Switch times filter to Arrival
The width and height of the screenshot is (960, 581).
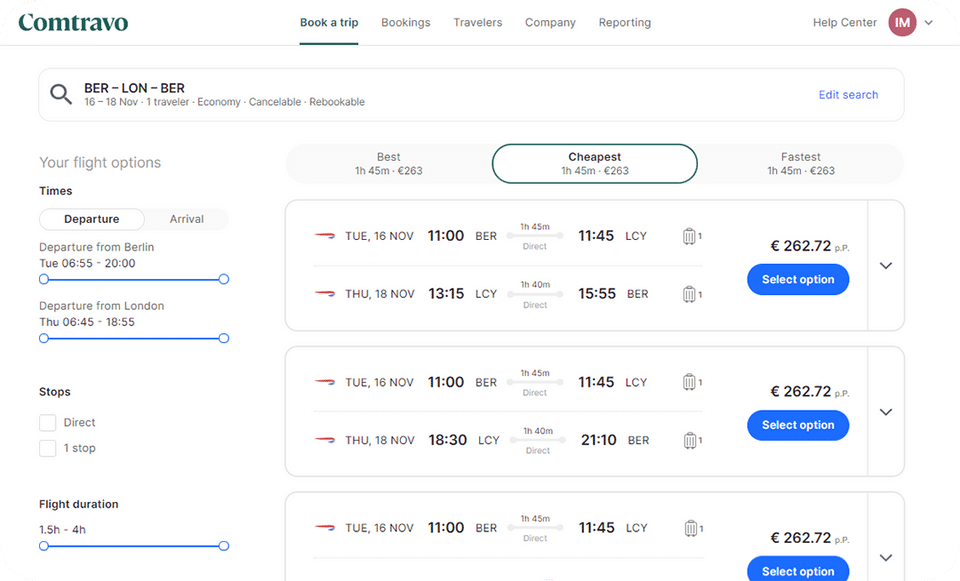(x=186, y=219)
